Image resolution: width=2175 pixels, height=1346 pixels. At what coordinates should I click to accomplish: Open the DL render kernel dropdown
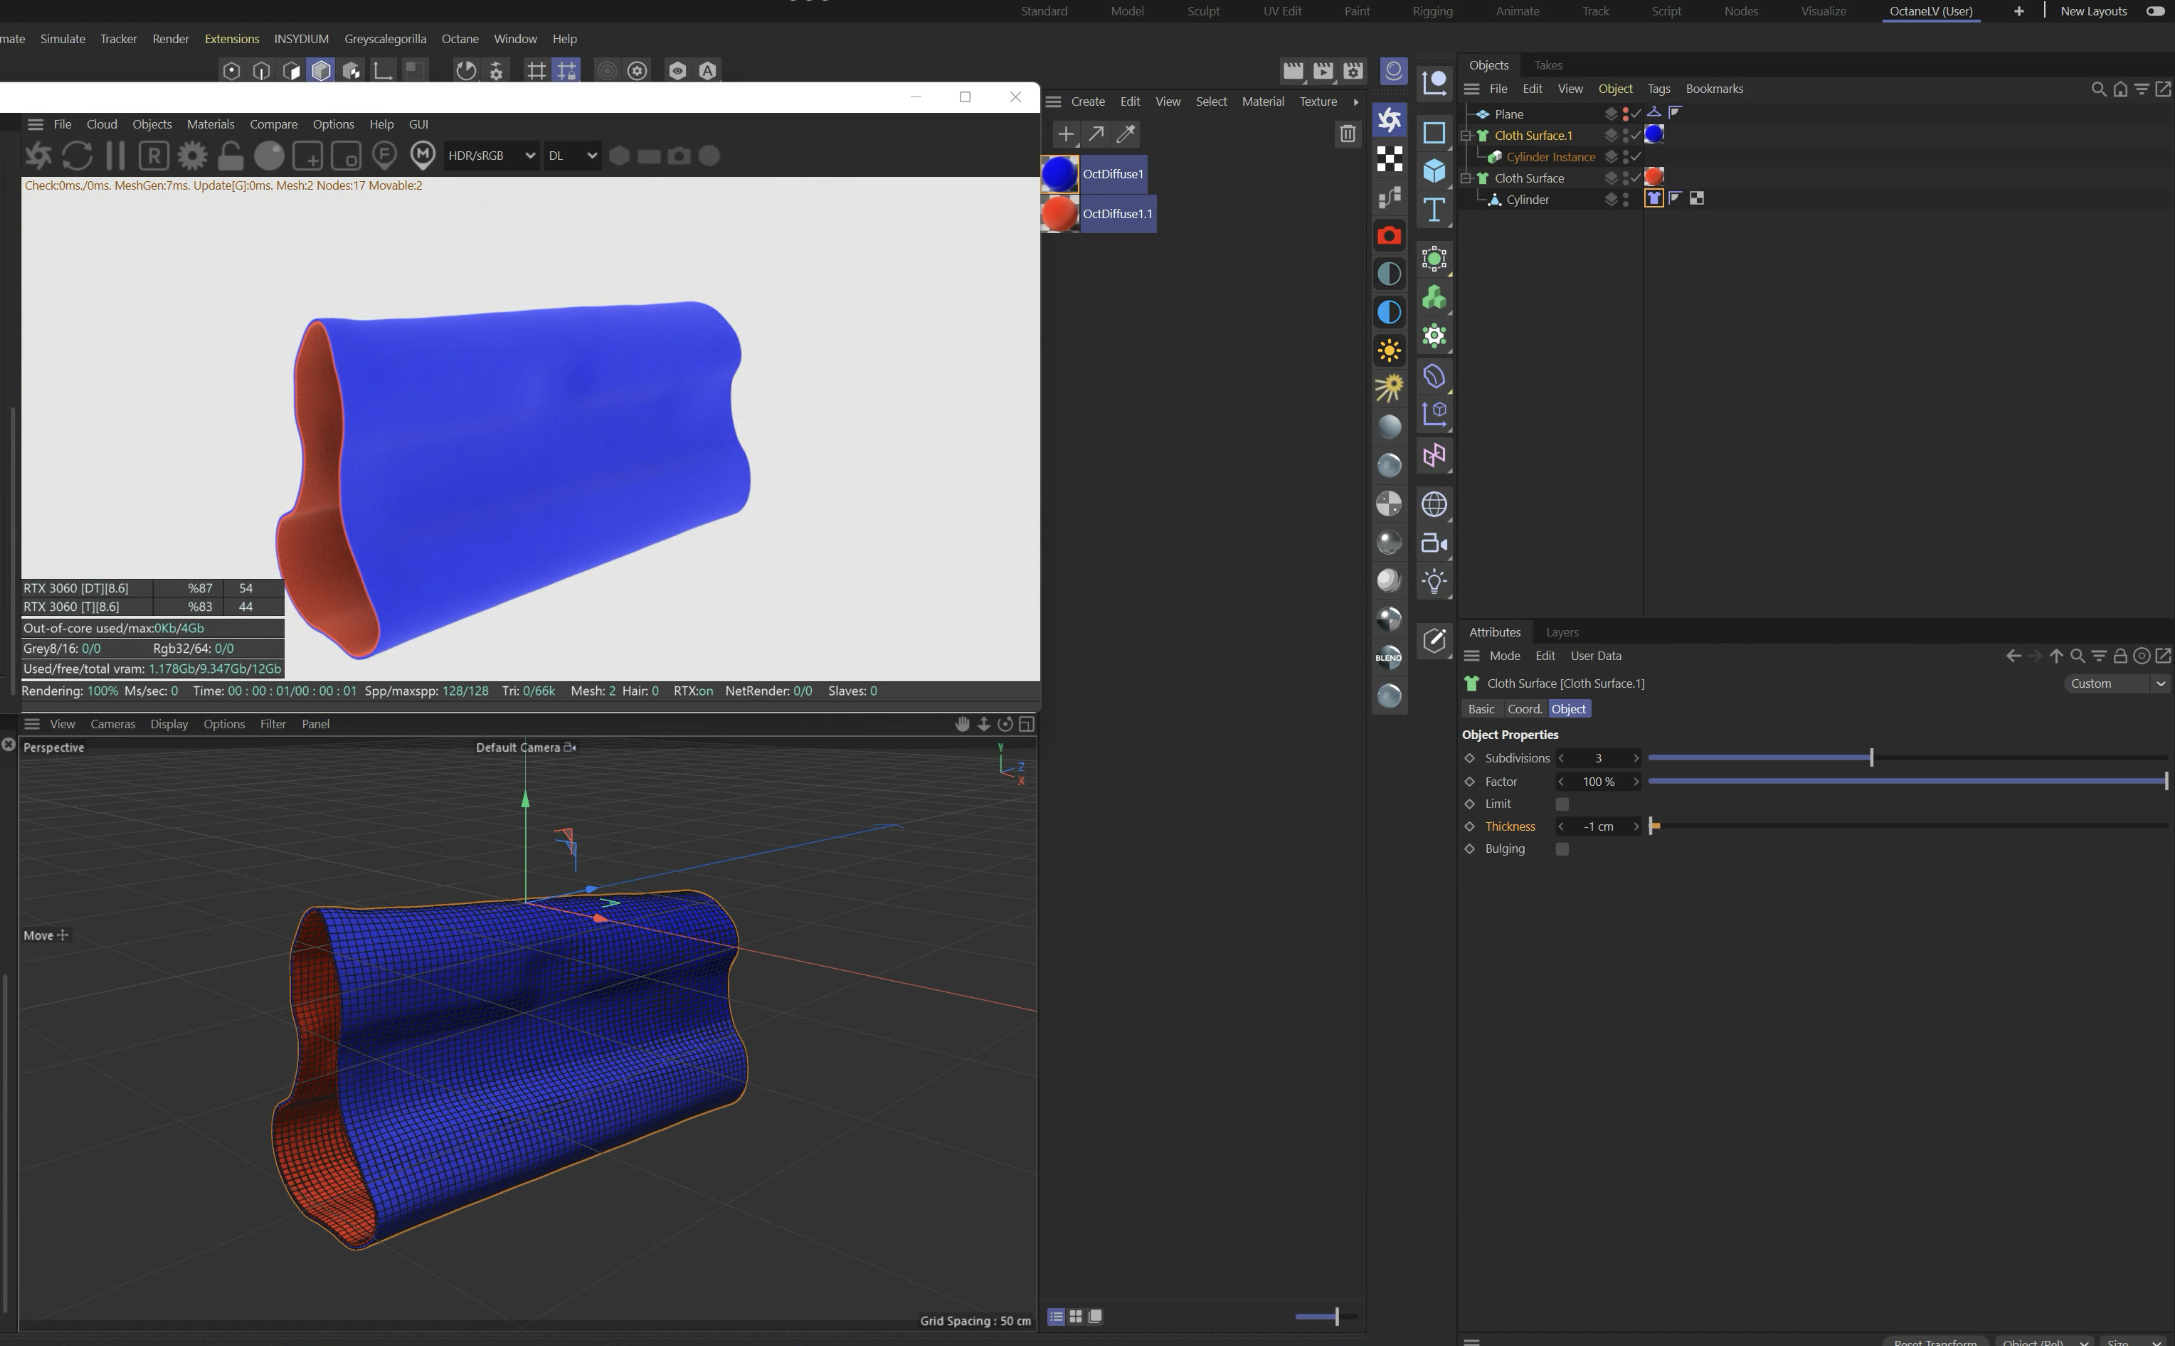[572, 156]
